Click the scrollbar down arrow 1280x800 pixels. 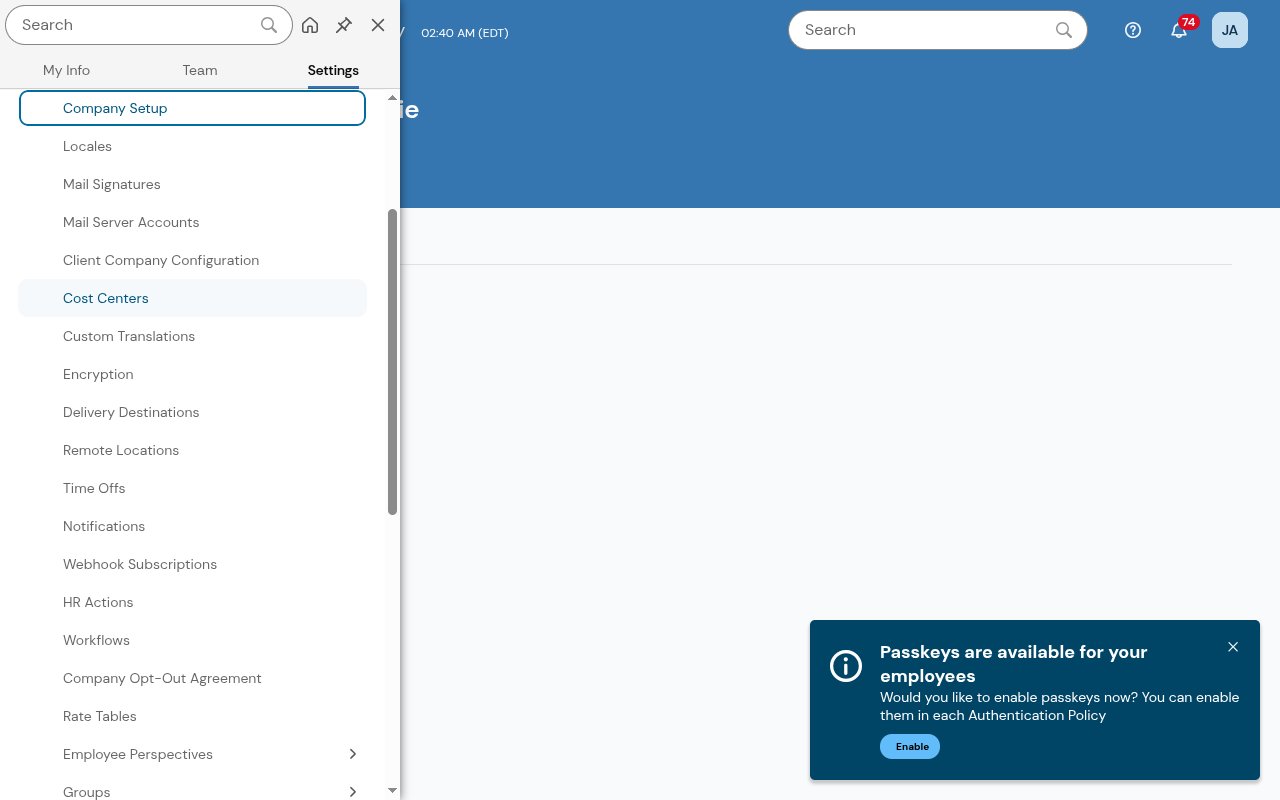tap(392, 791)
